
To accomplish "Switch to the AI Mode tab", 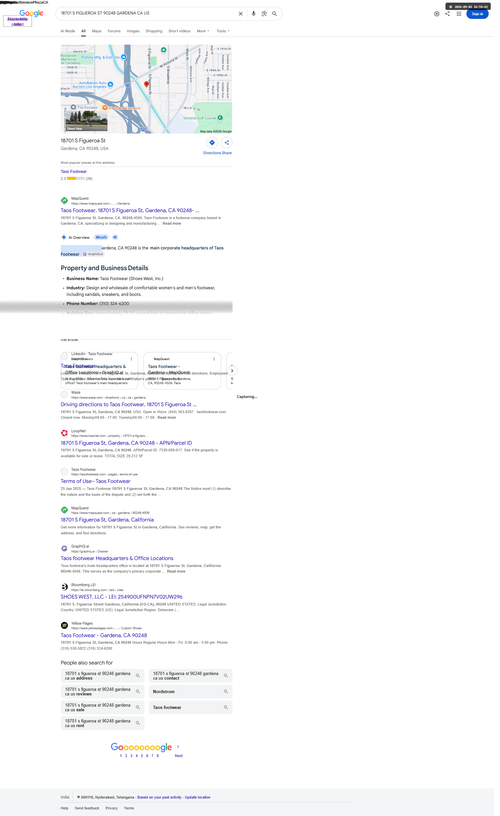I will click(x=68, y=31).
